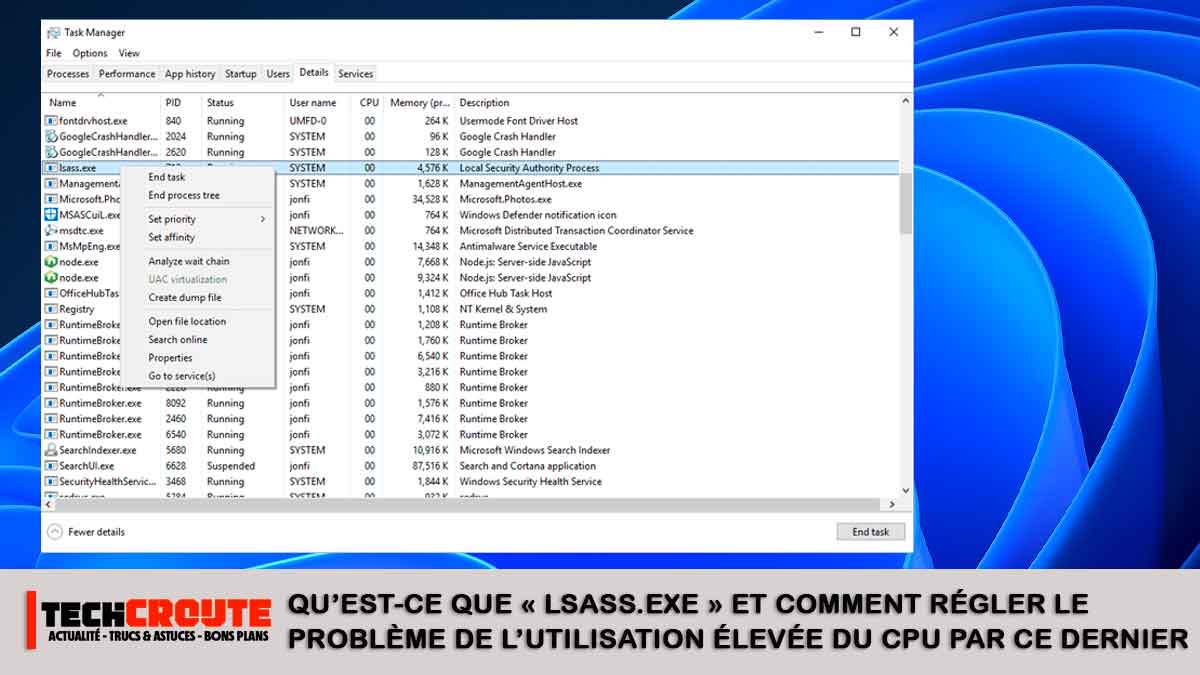Click the SearchIndexer.exe process icon
This screenshot has height=675, width=1200.
[x=52, y=450]
